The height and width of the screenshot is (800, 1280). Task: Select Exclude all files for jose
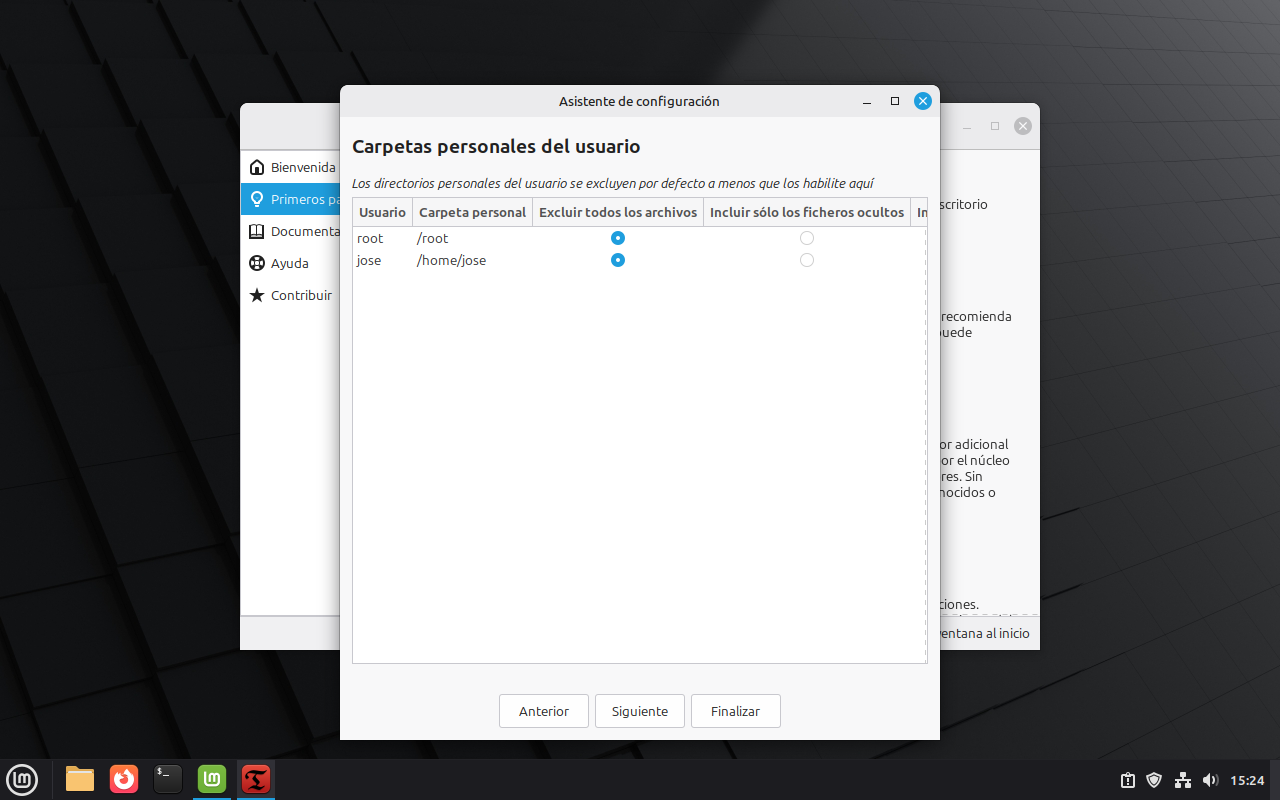coord(618,260)
